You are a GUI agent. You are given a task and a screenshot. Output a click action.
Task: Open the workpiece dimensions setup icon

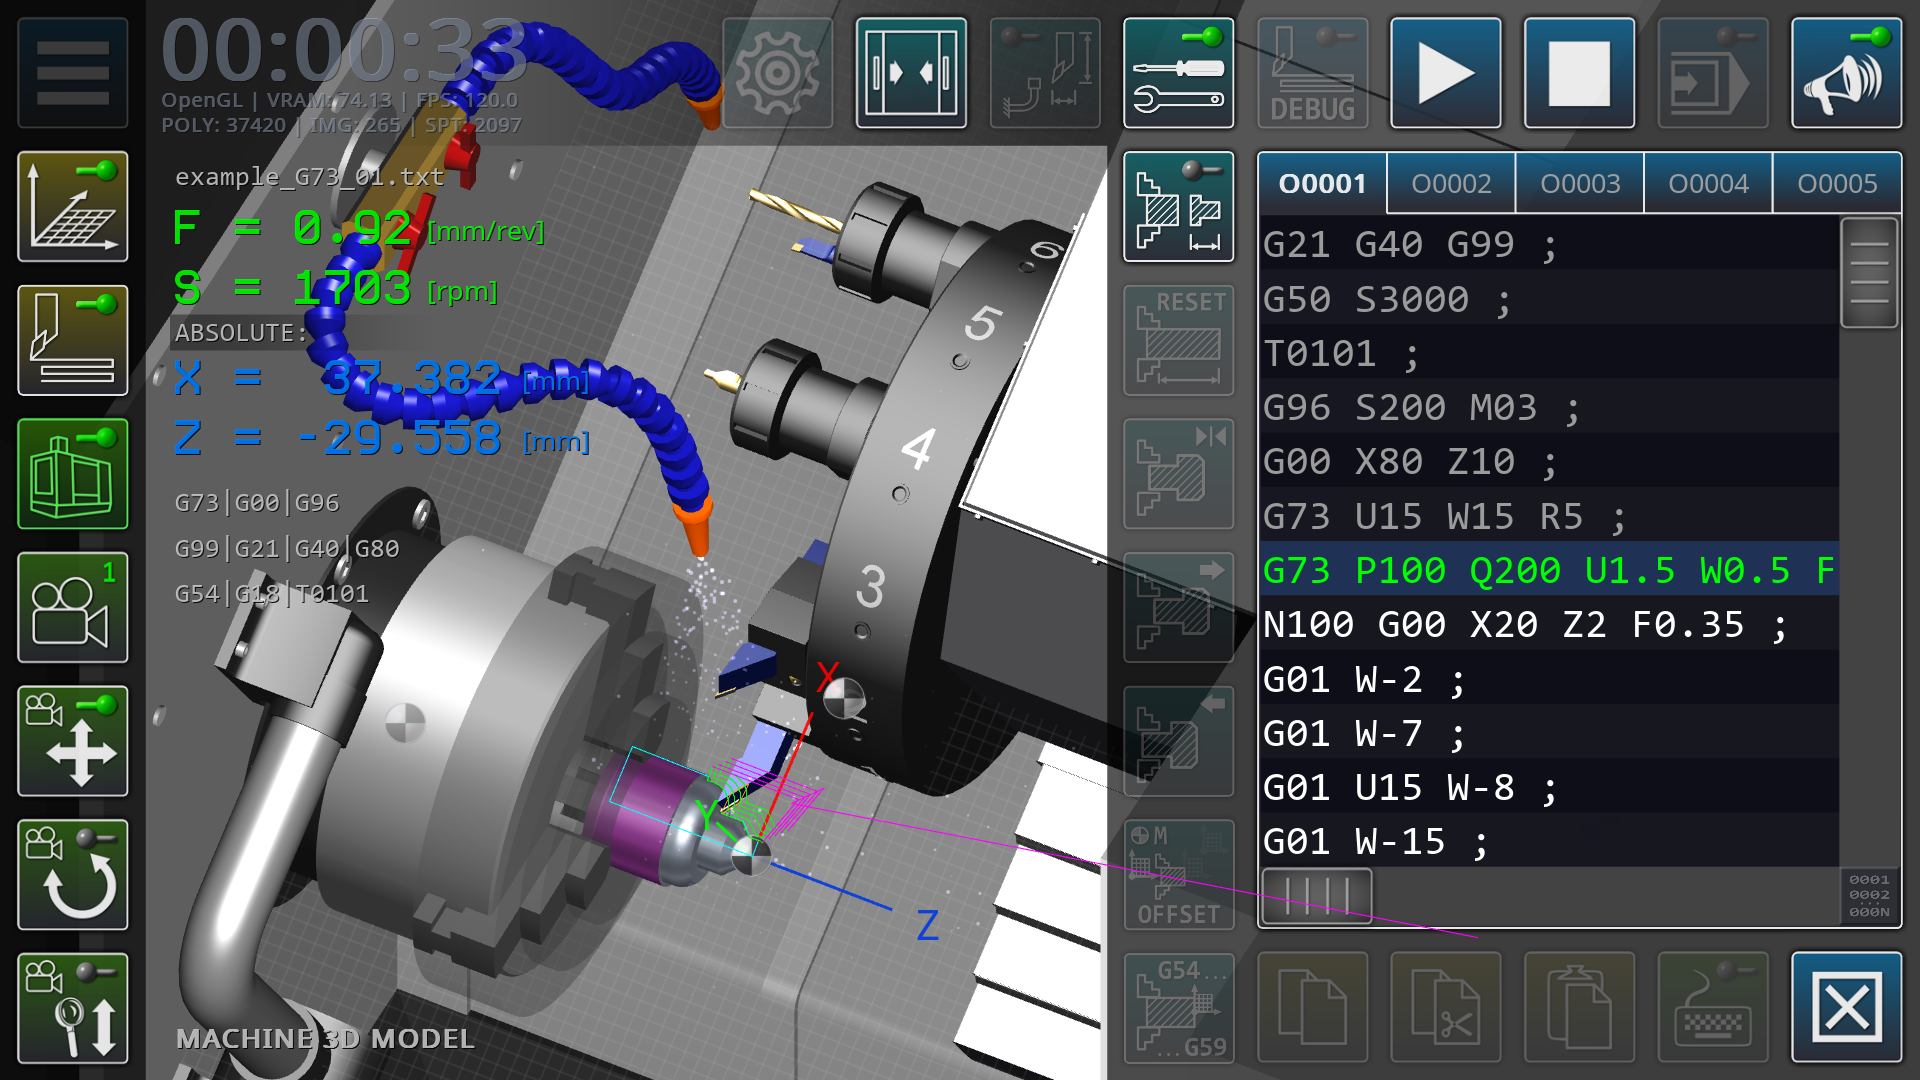coord(1178,207)
